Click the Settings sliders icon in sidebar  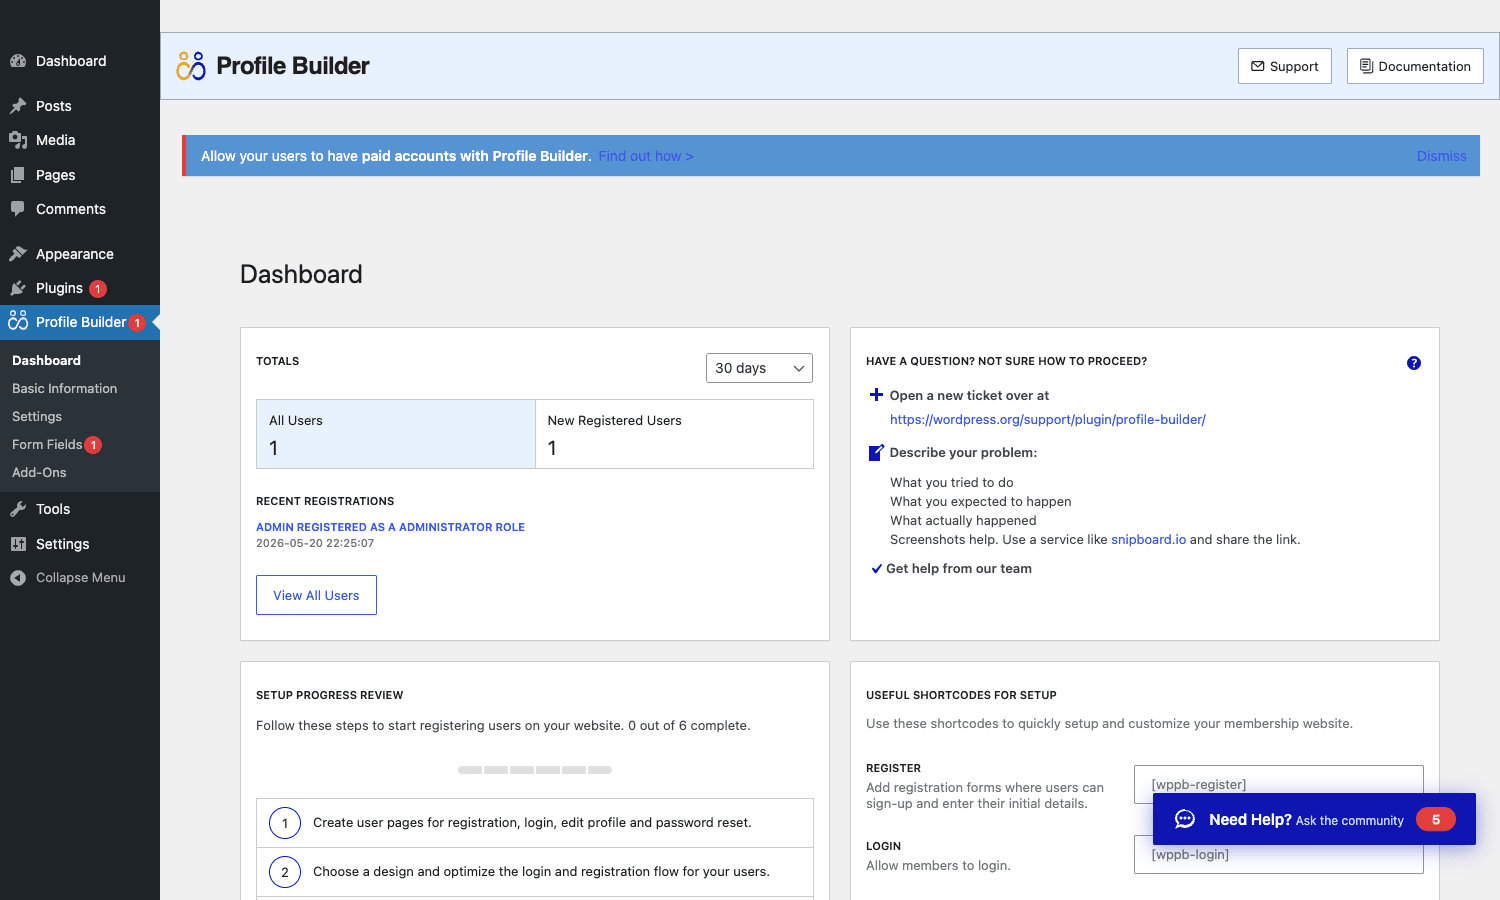18,544
